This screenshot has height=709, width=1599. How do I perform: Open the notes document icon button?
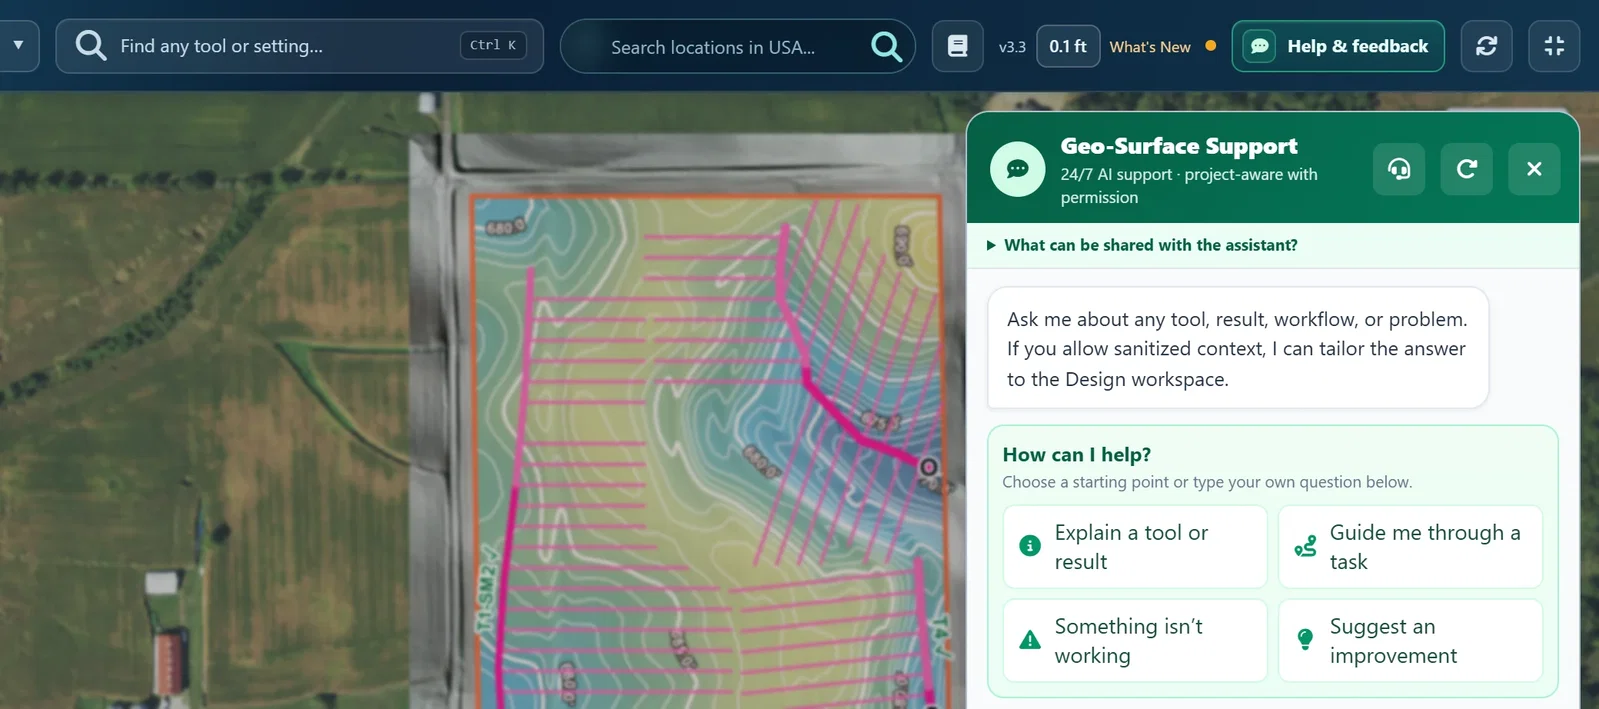coord(957,46)
